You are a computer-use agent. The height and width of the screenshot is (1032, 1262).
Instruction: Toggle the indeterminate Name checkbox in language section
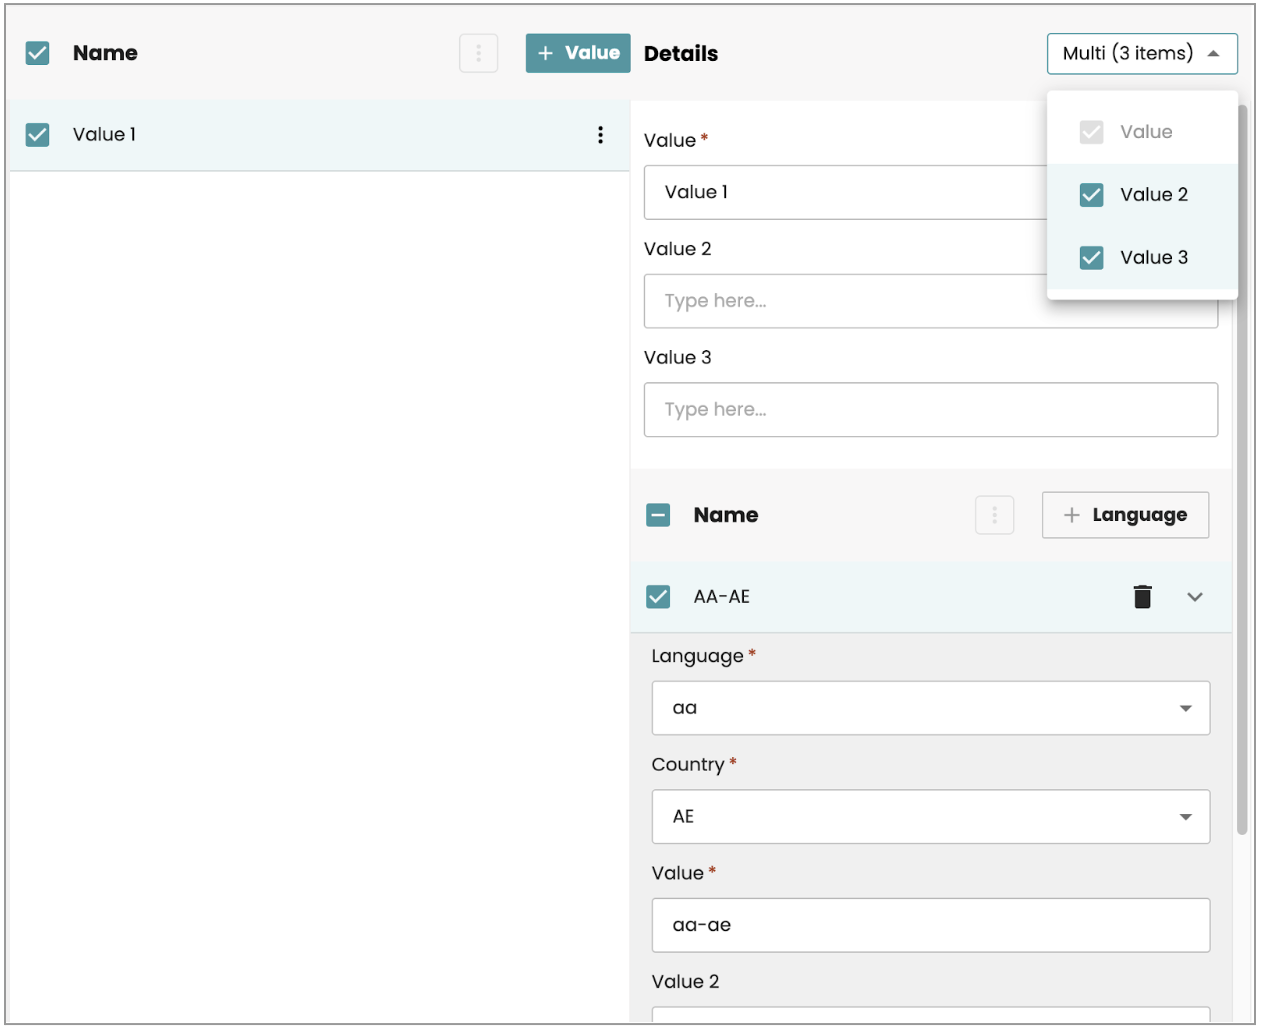[658, 515]
